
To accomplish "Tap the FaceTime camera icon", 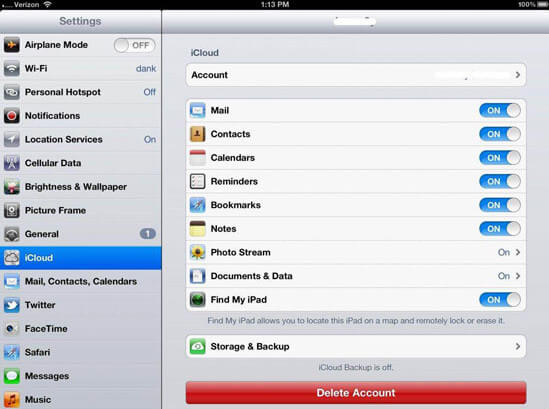I will point(12,329).
